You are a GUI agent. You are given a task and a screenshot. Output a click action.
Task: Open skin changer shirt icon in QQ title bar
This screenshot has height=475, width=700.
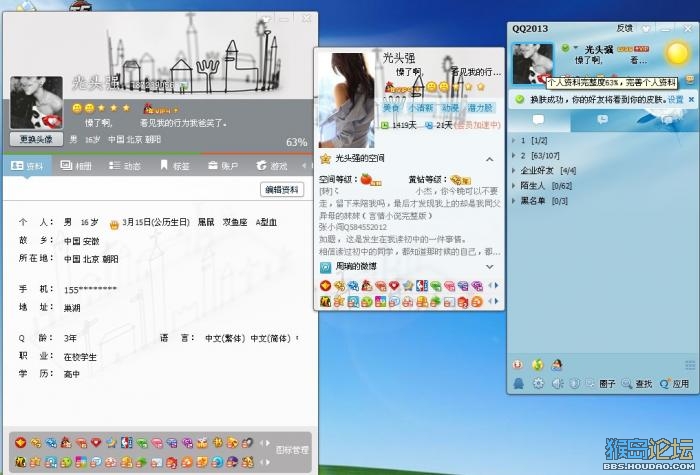(646, 29)
